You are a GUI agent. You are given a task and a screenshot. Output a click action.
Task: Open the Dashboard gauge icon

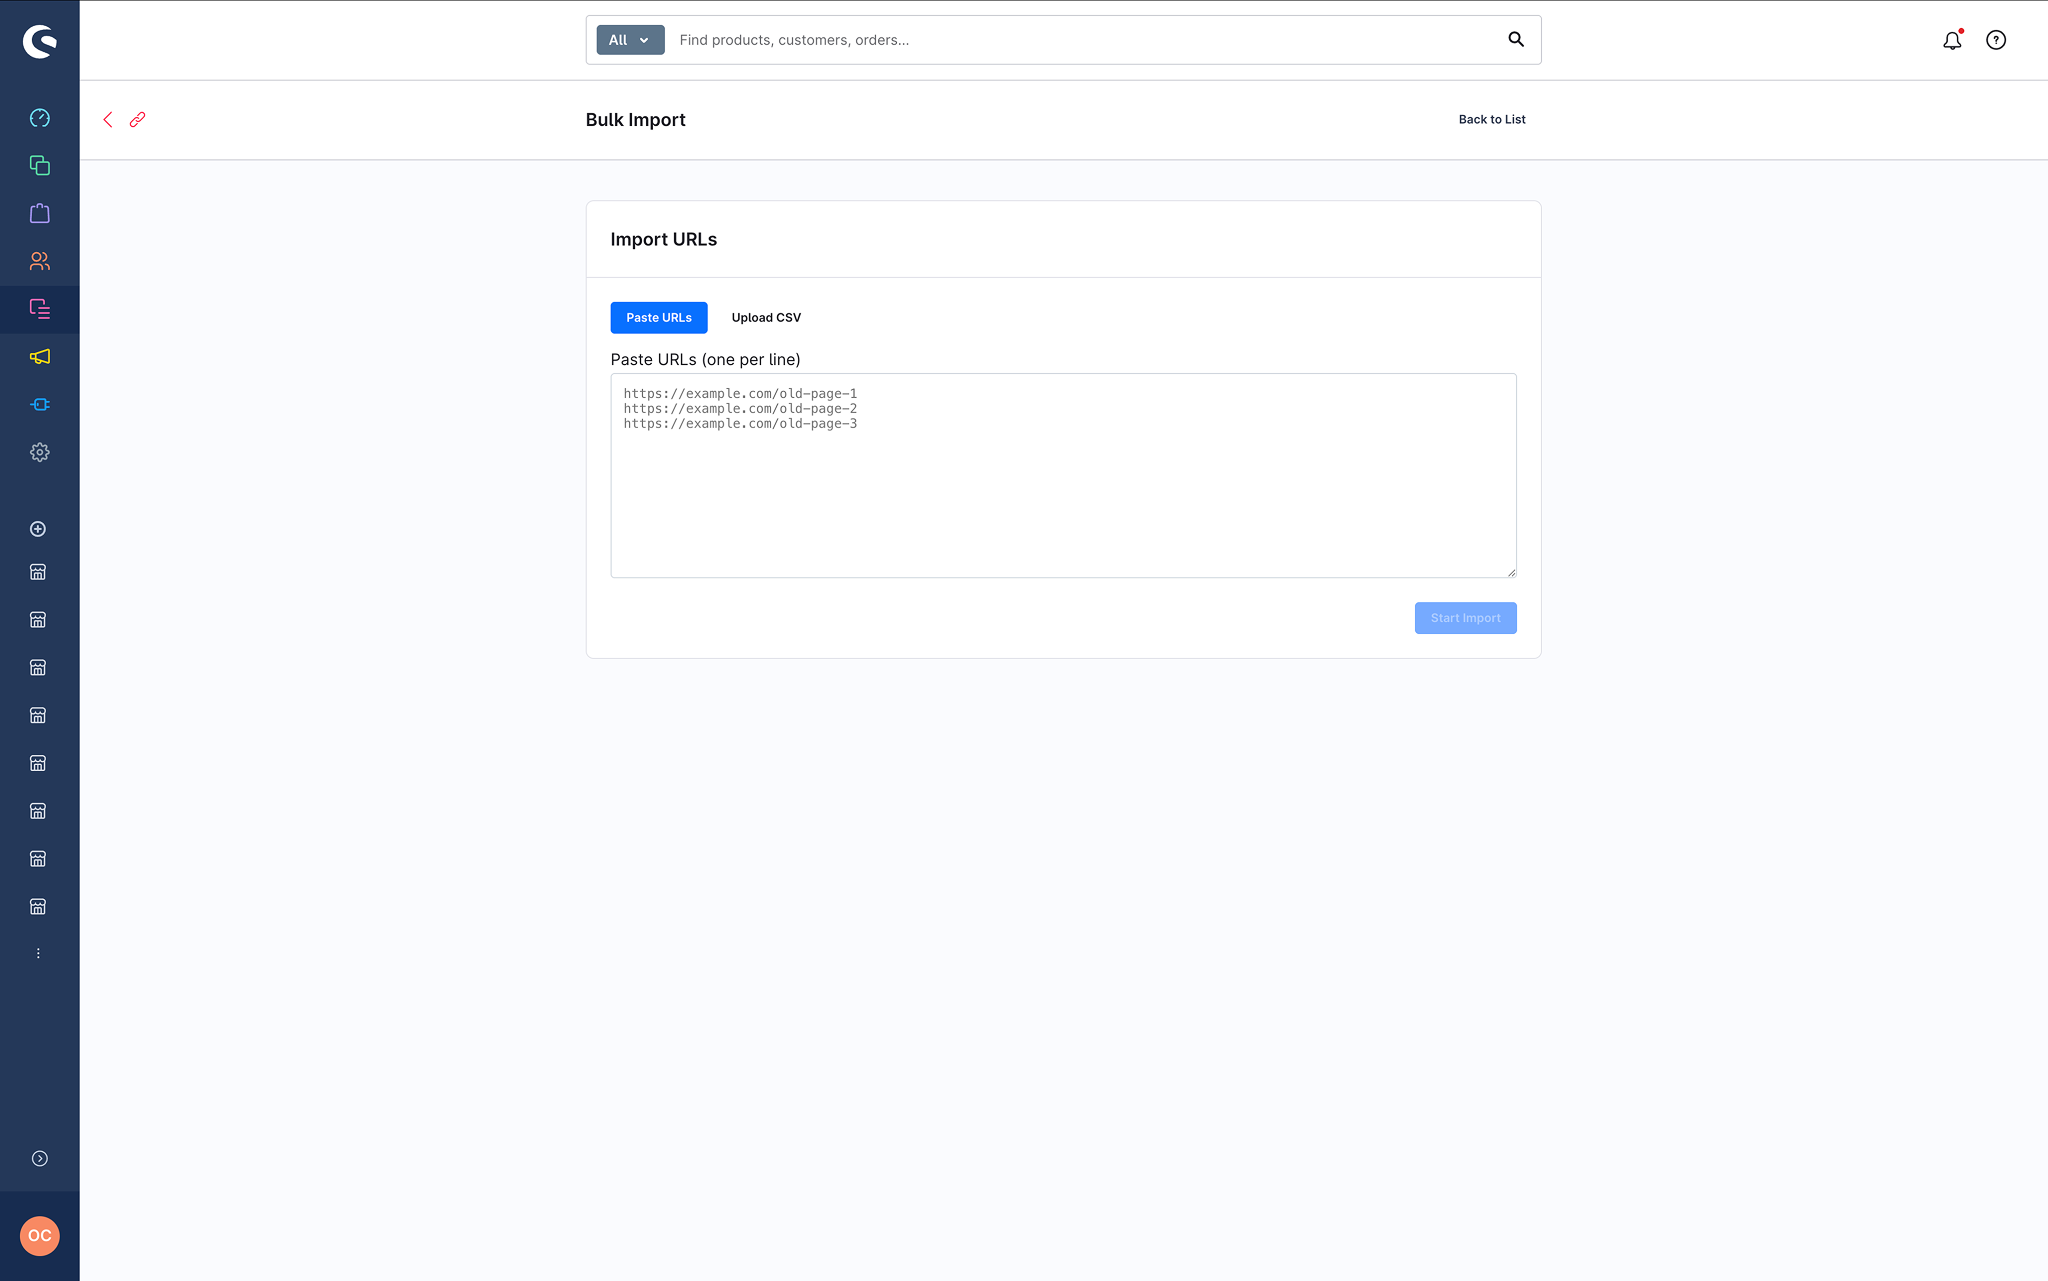[40, 118]
